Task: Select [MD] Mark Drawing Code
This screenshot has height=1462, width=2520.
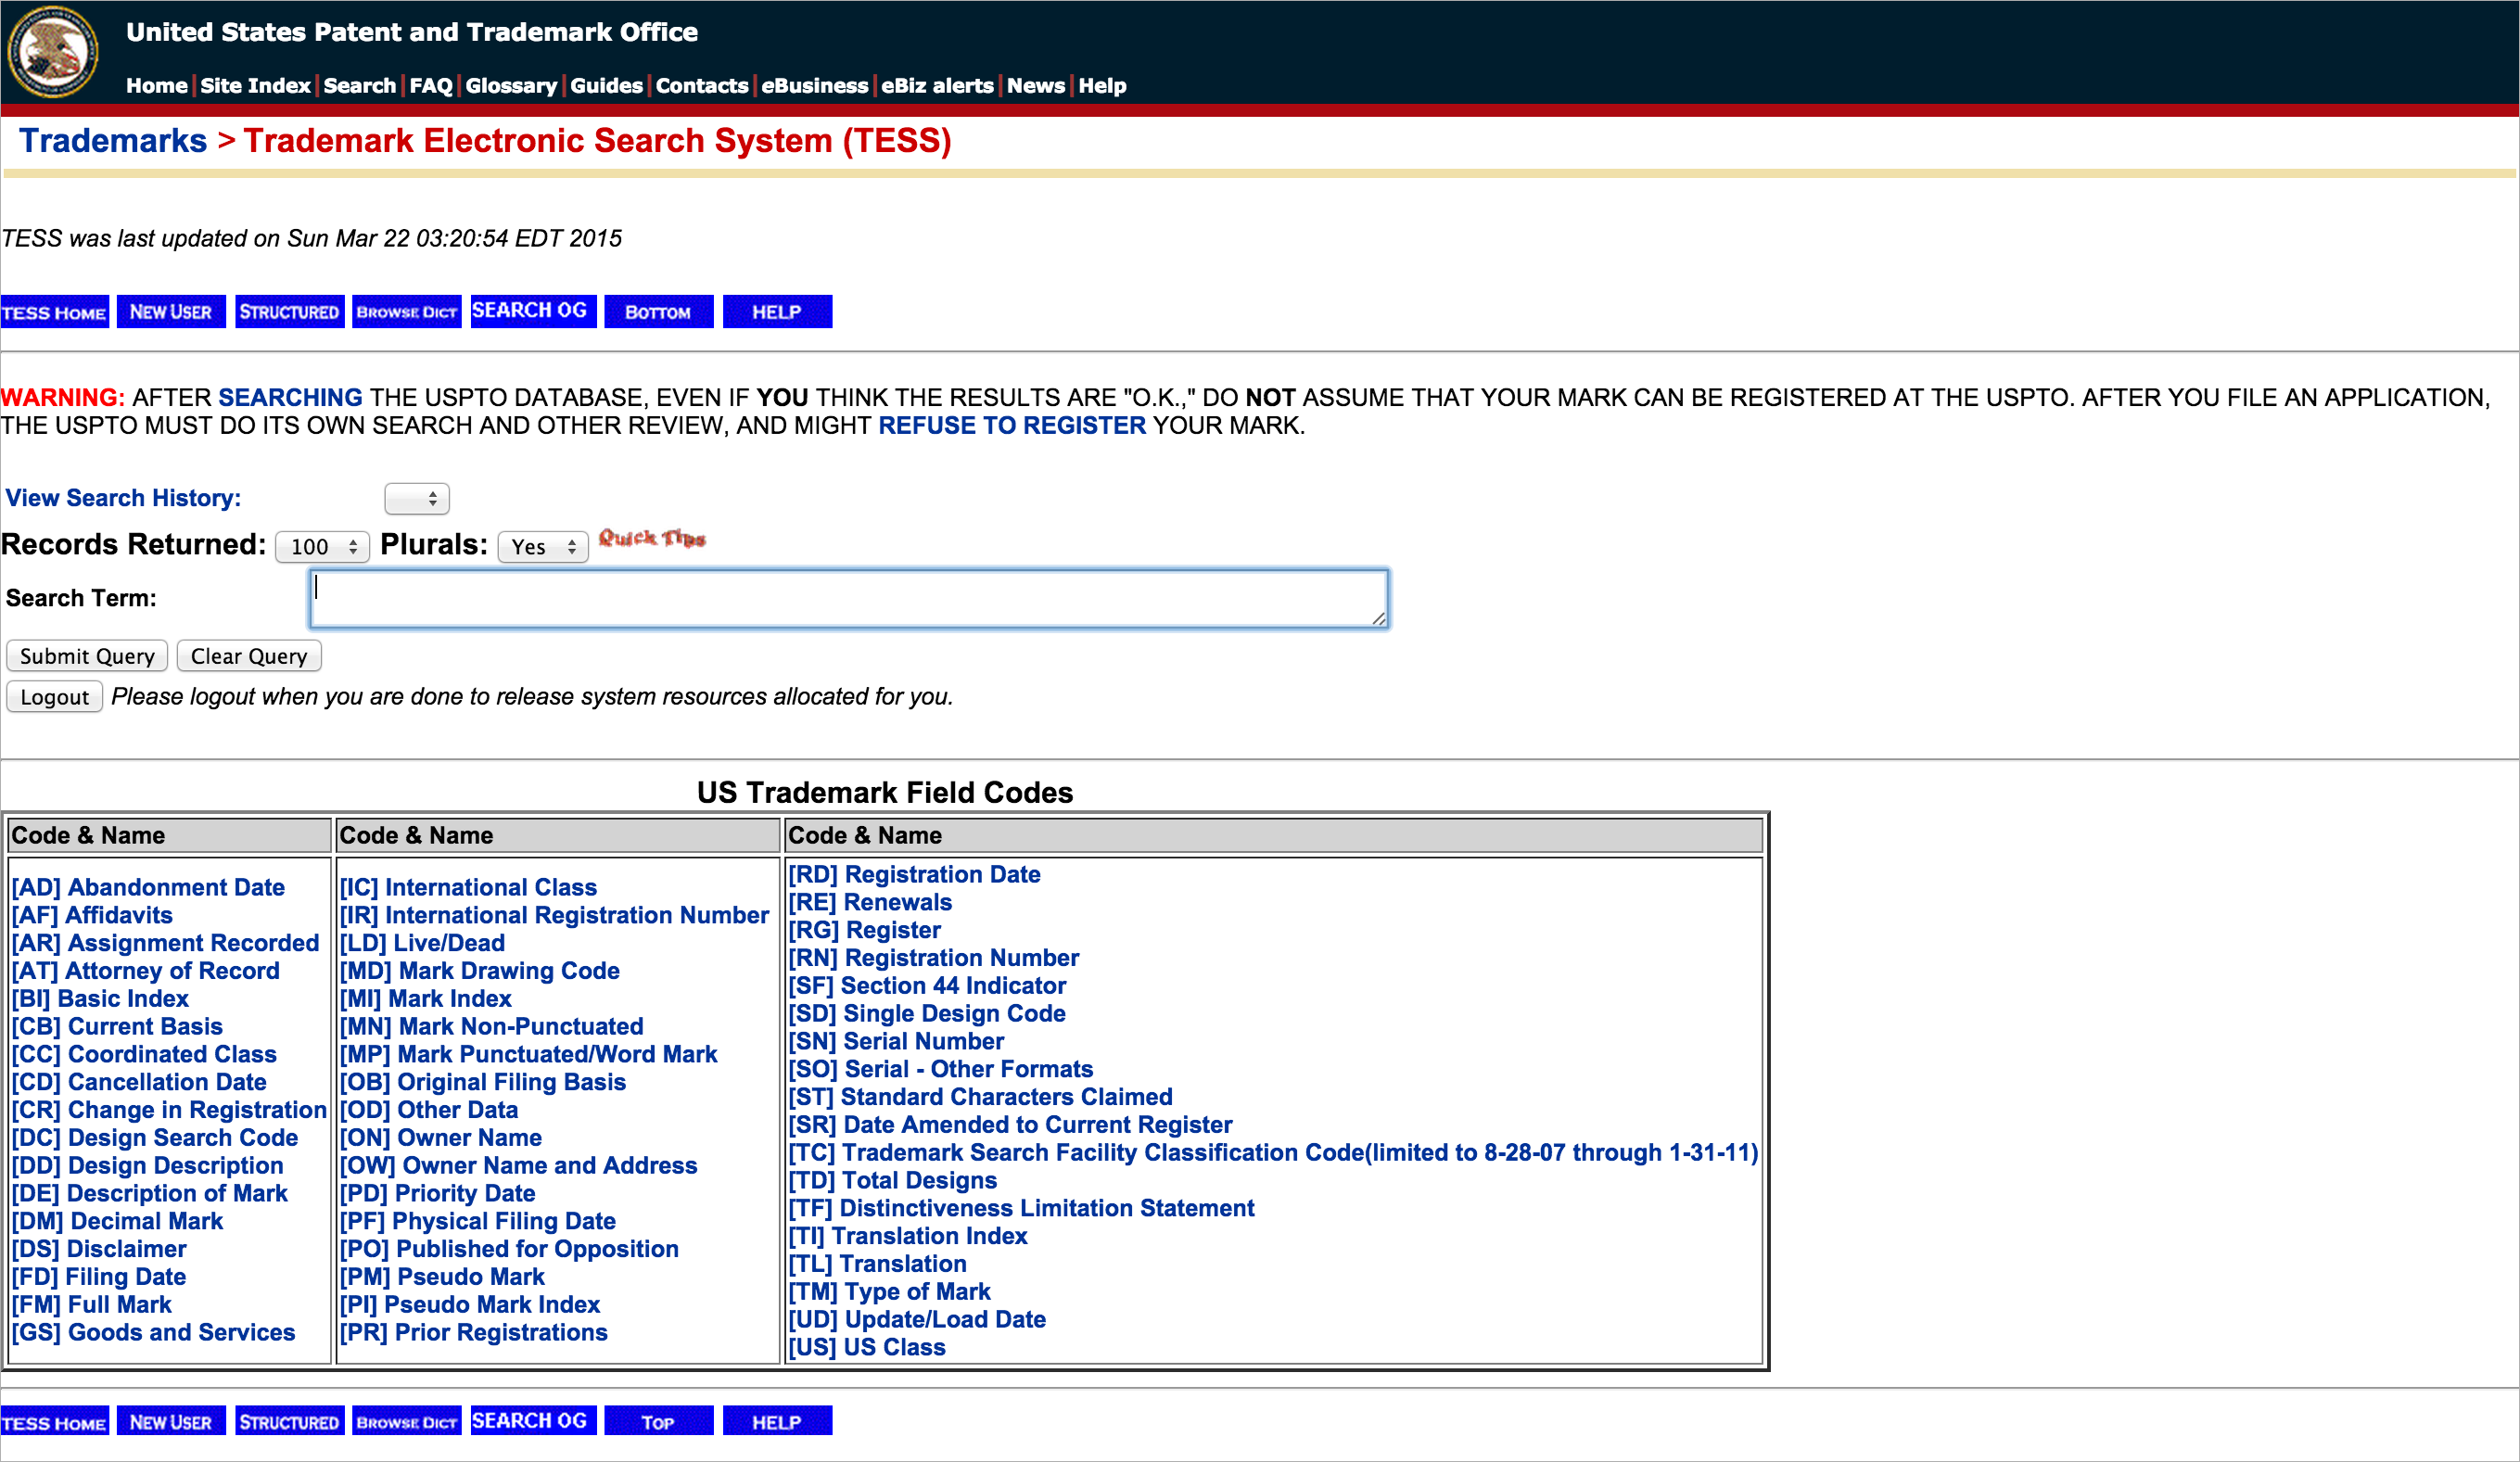Action: (x=479, y=971)
